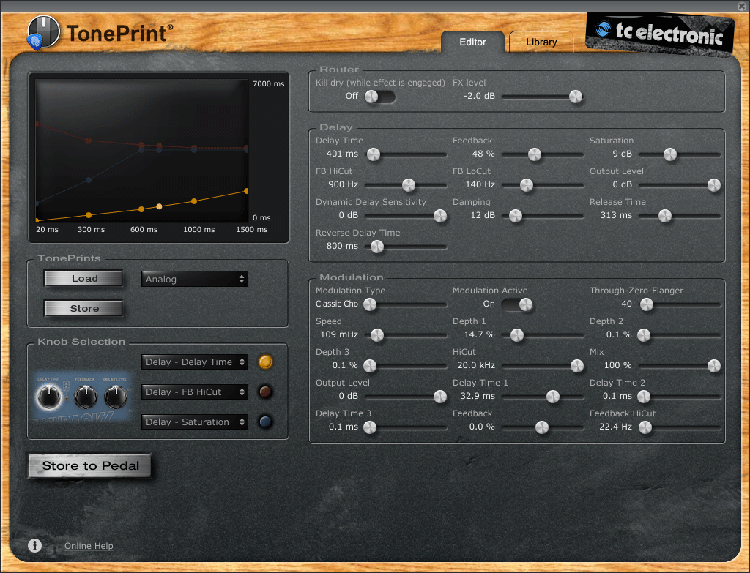Click the info icon beside Online Help
Viewport: 750px width, 573px height.
click(35, 545)
